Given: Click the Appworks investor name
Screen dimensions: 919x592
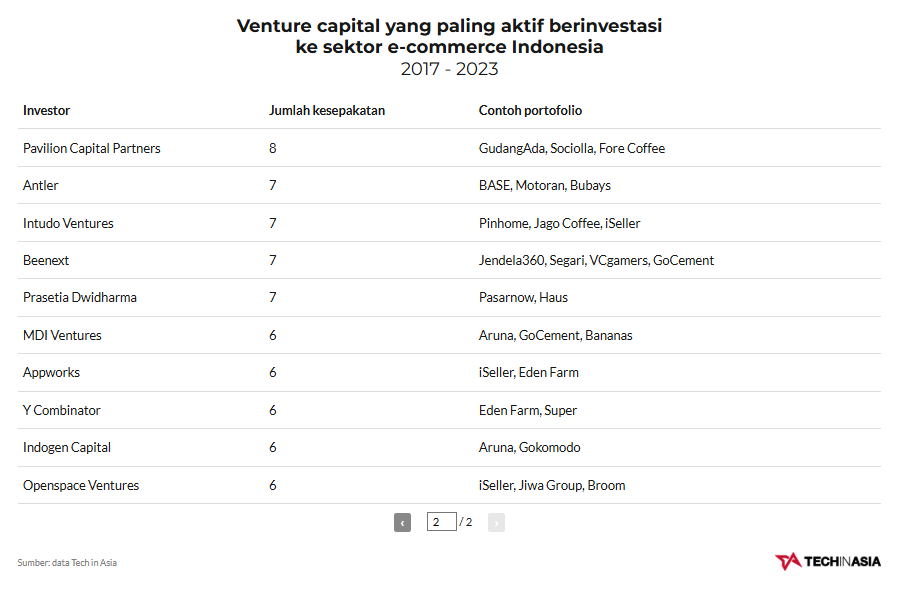Looking at the screenshot, I should (x=51, y=372).
